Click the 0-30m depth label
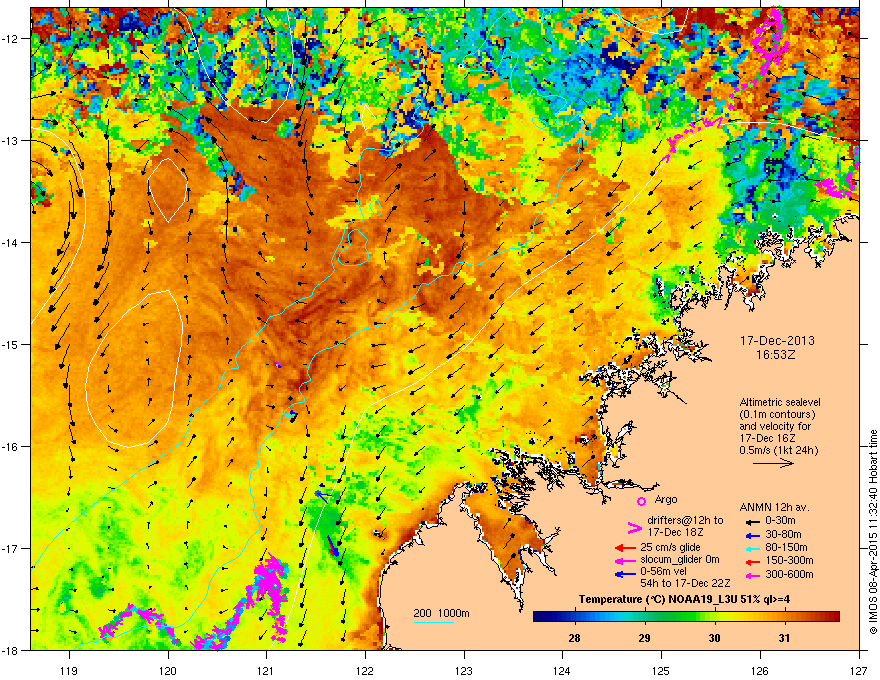Image resolution: width=880 pixels, height=680 pixels. (780, 521)
